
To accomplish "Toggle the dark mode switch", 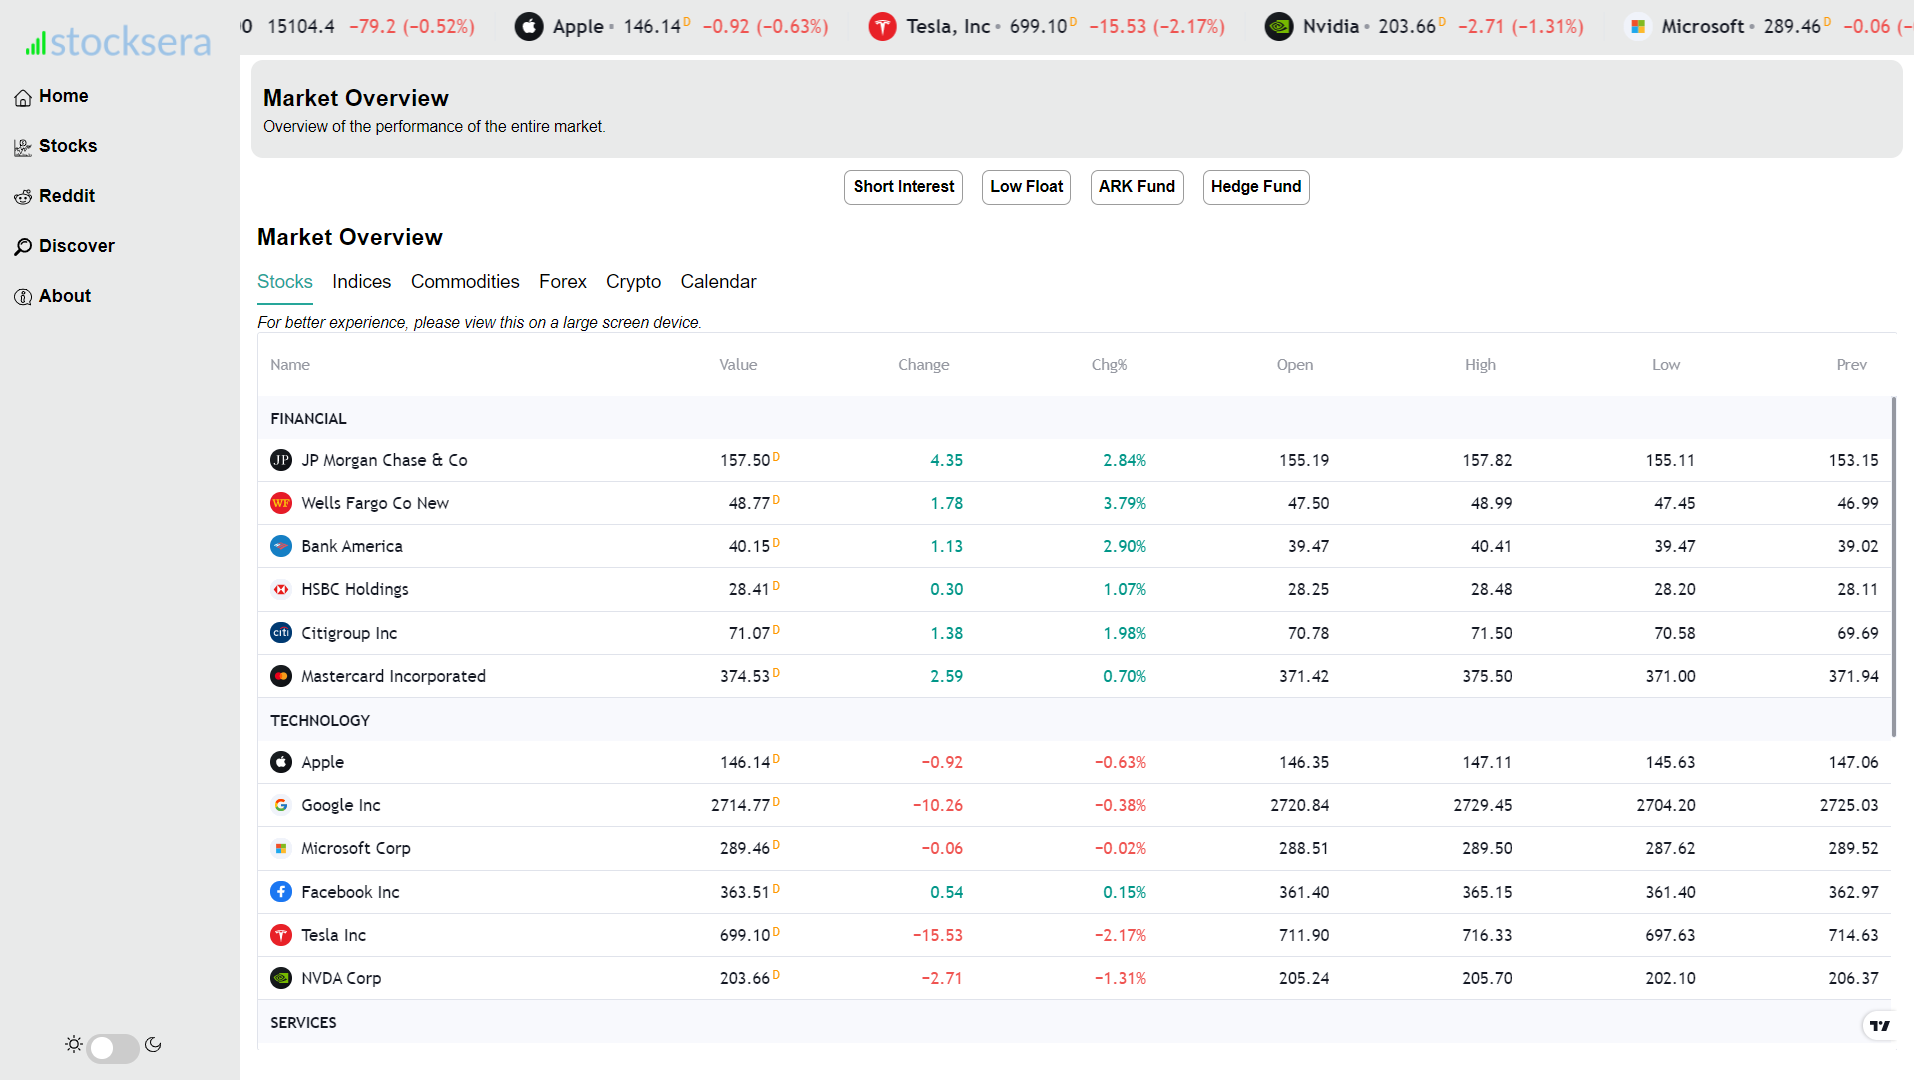I will tap(113, 1047).
